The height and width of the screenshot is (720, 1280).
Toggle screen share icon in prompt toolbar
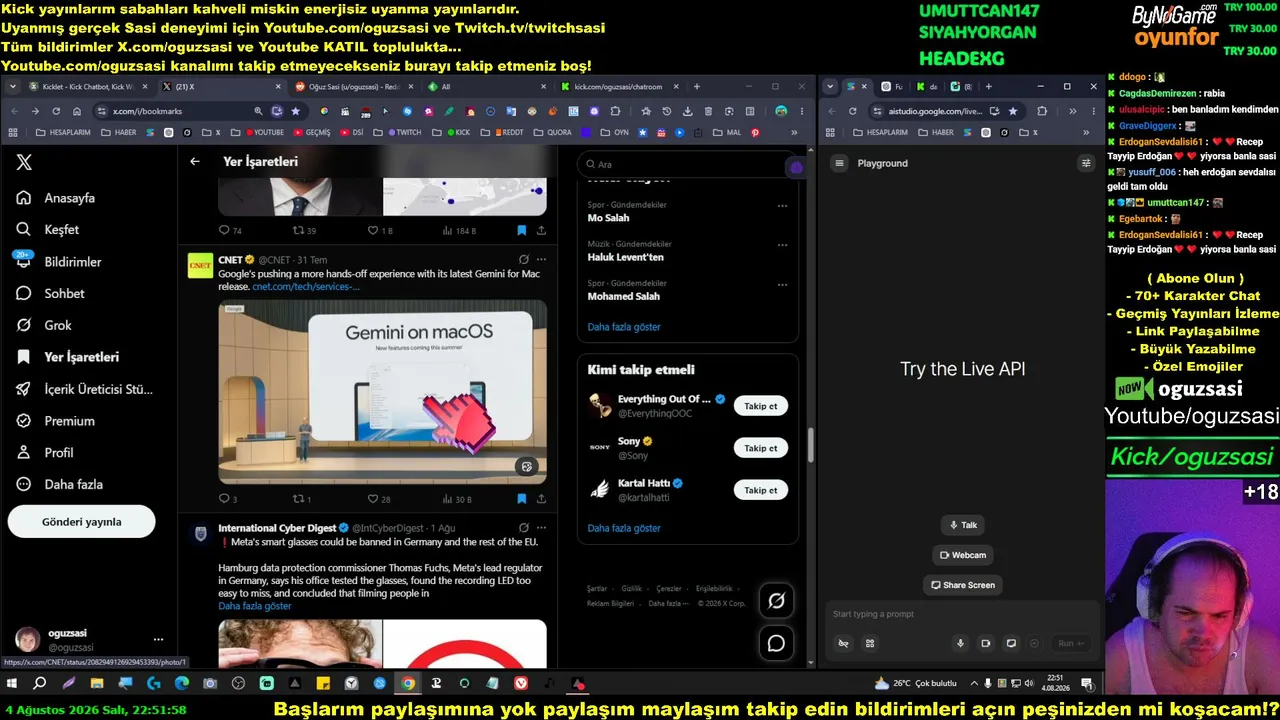pos(1011,643)
